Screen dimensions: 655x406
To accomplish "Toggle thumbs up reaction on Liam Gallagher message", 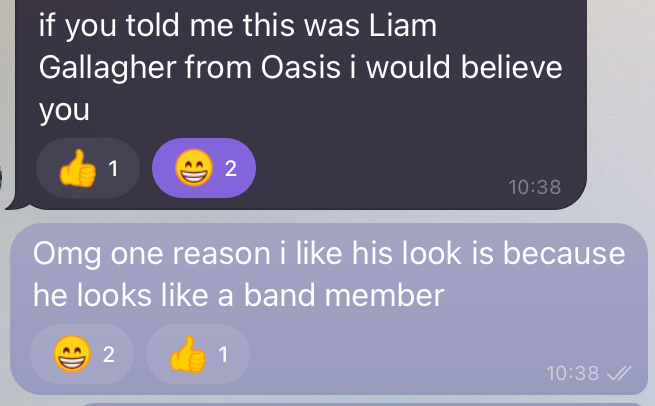I will [x=88, y=168].
